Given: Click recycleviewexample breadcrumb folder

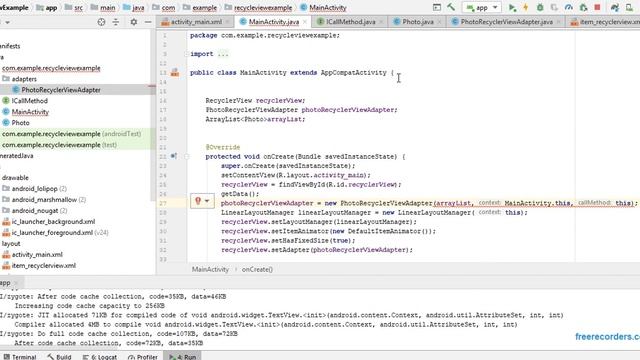Looking at the screenshot, I should pos(258,8).
